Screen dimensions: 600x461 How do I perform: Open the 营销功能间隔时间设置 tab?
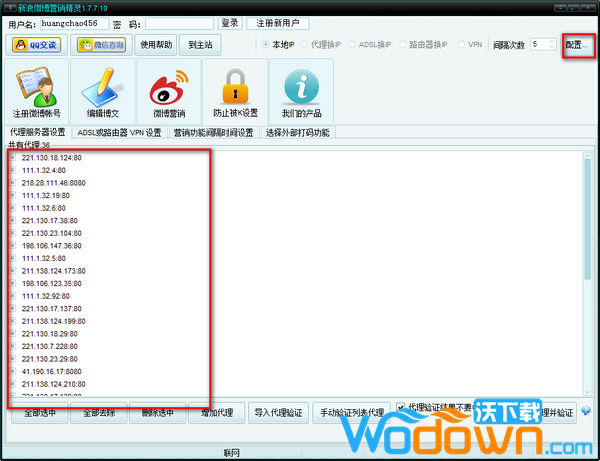212,132
